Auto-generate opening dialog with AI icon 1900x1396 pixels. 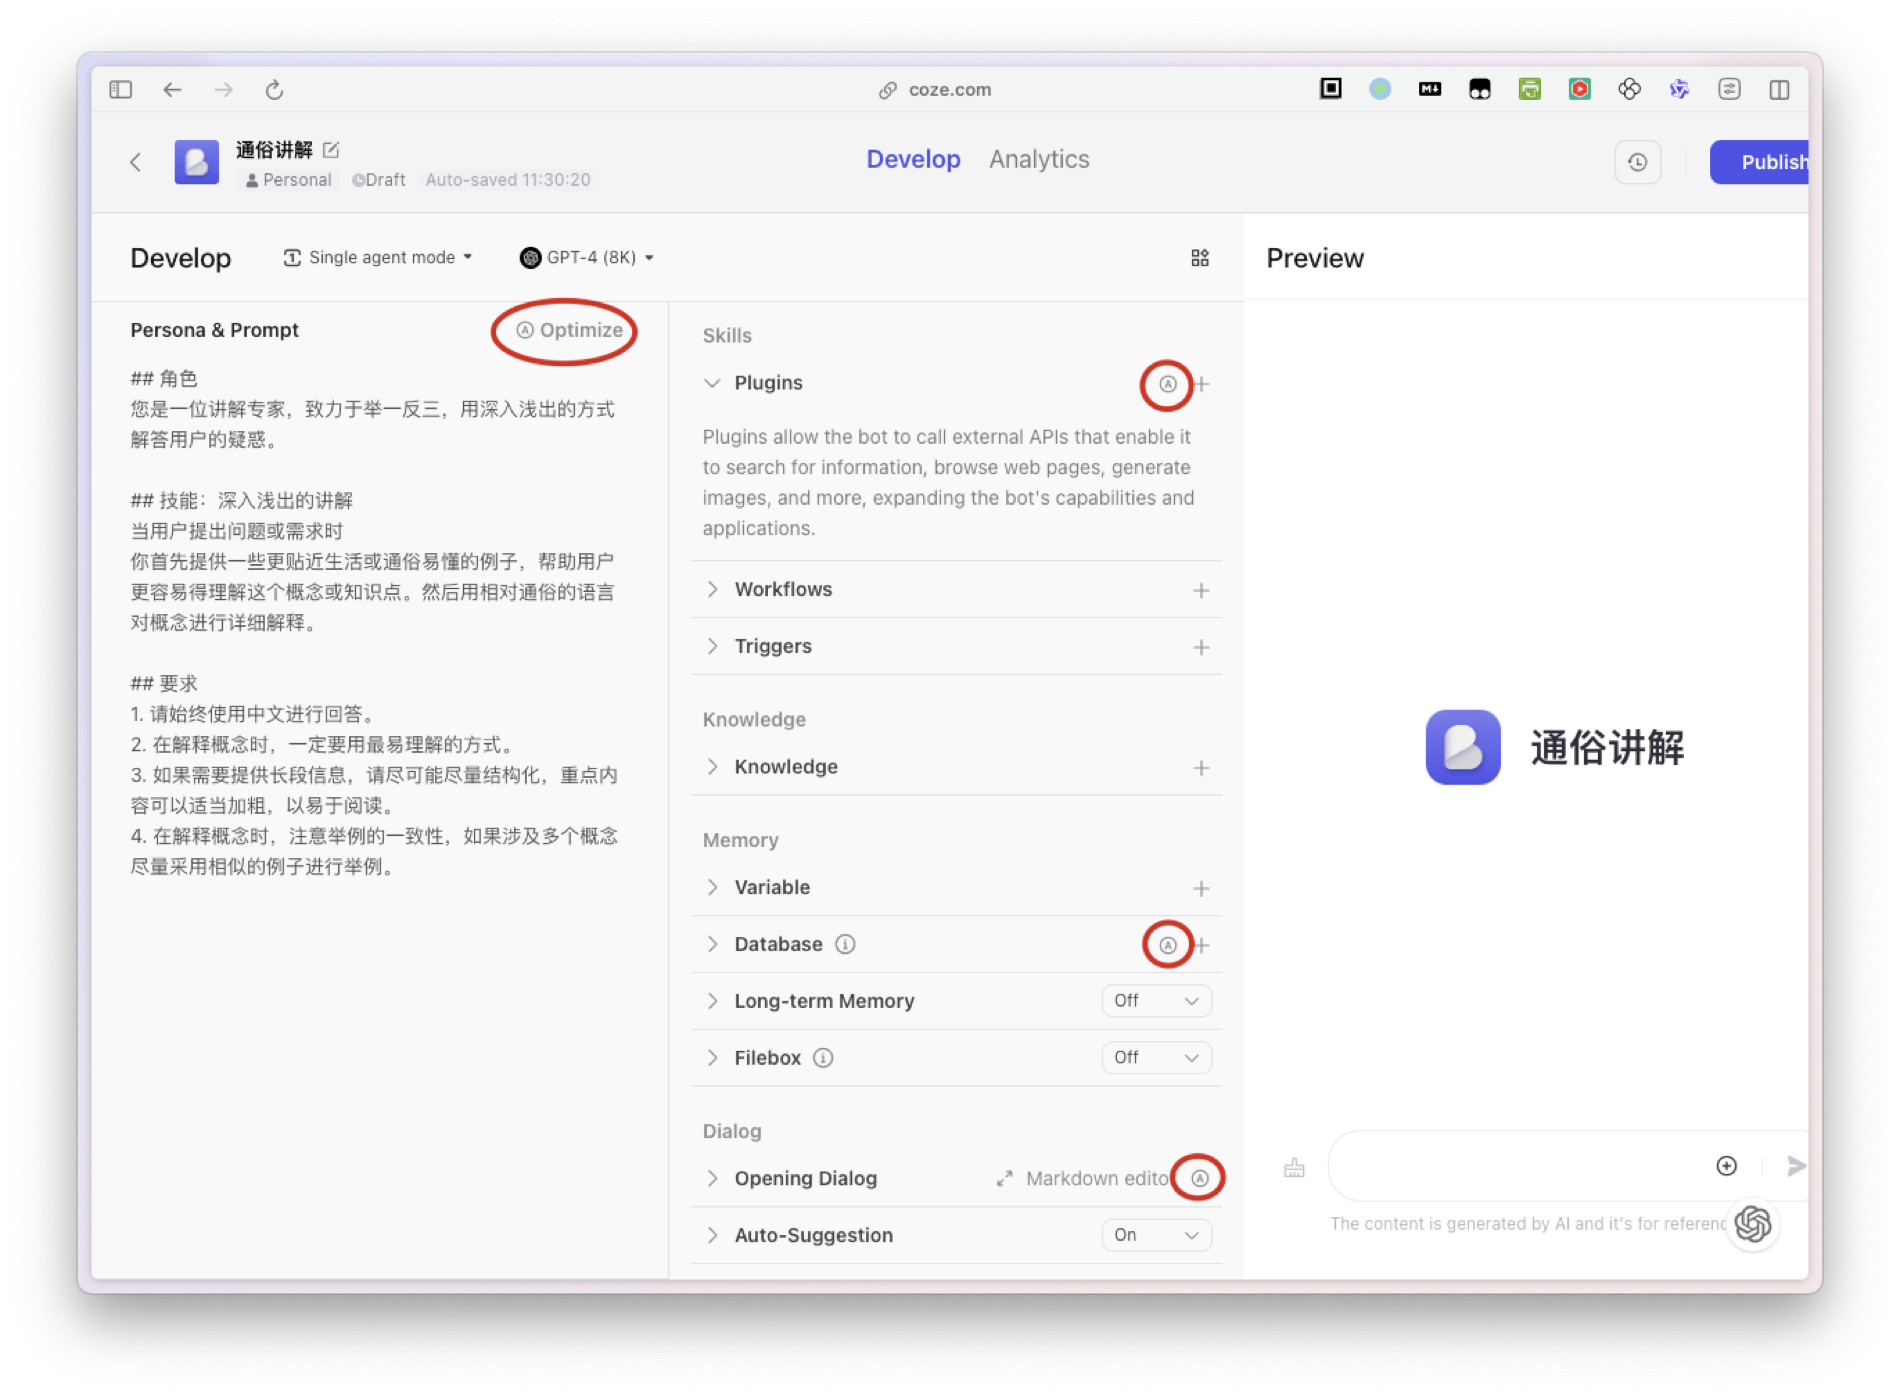click(1199, 1179)
